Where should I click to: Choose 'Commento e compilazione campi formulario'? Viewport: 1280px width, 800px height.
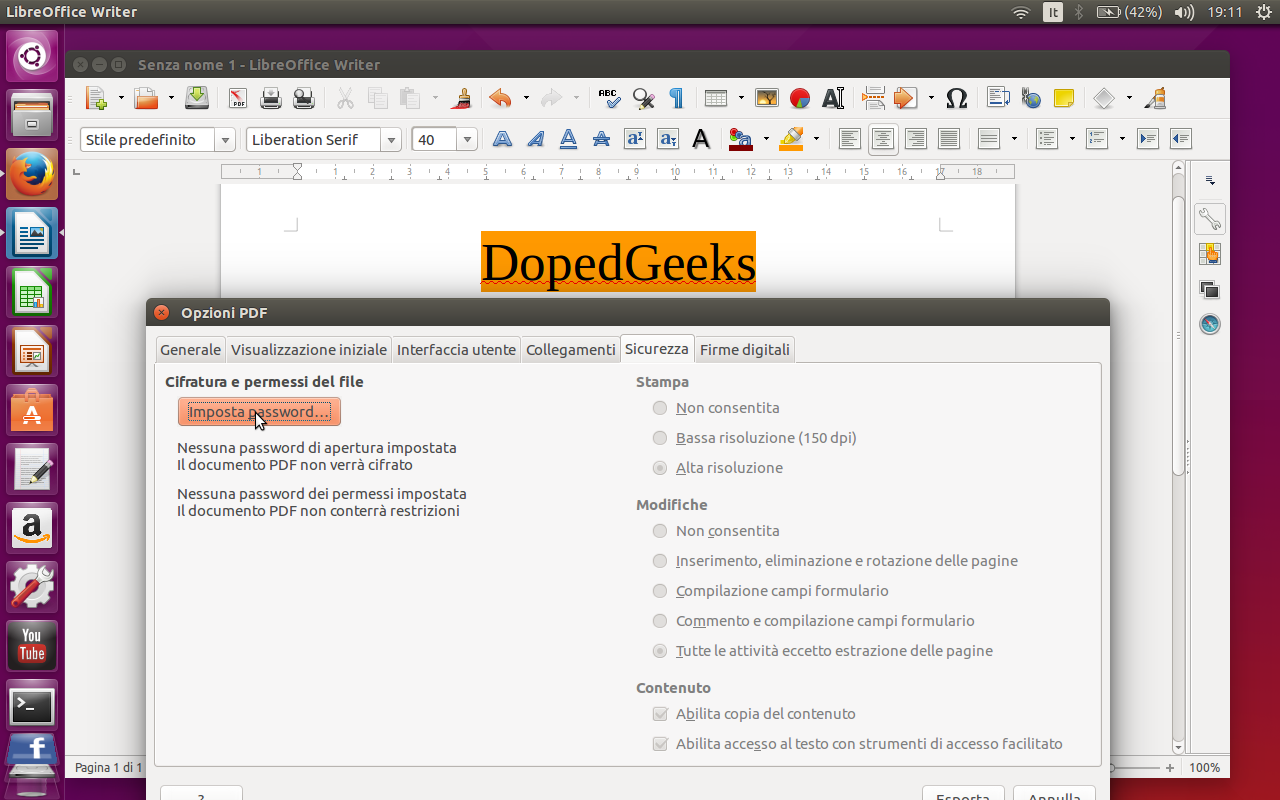[x=814, y=621]
